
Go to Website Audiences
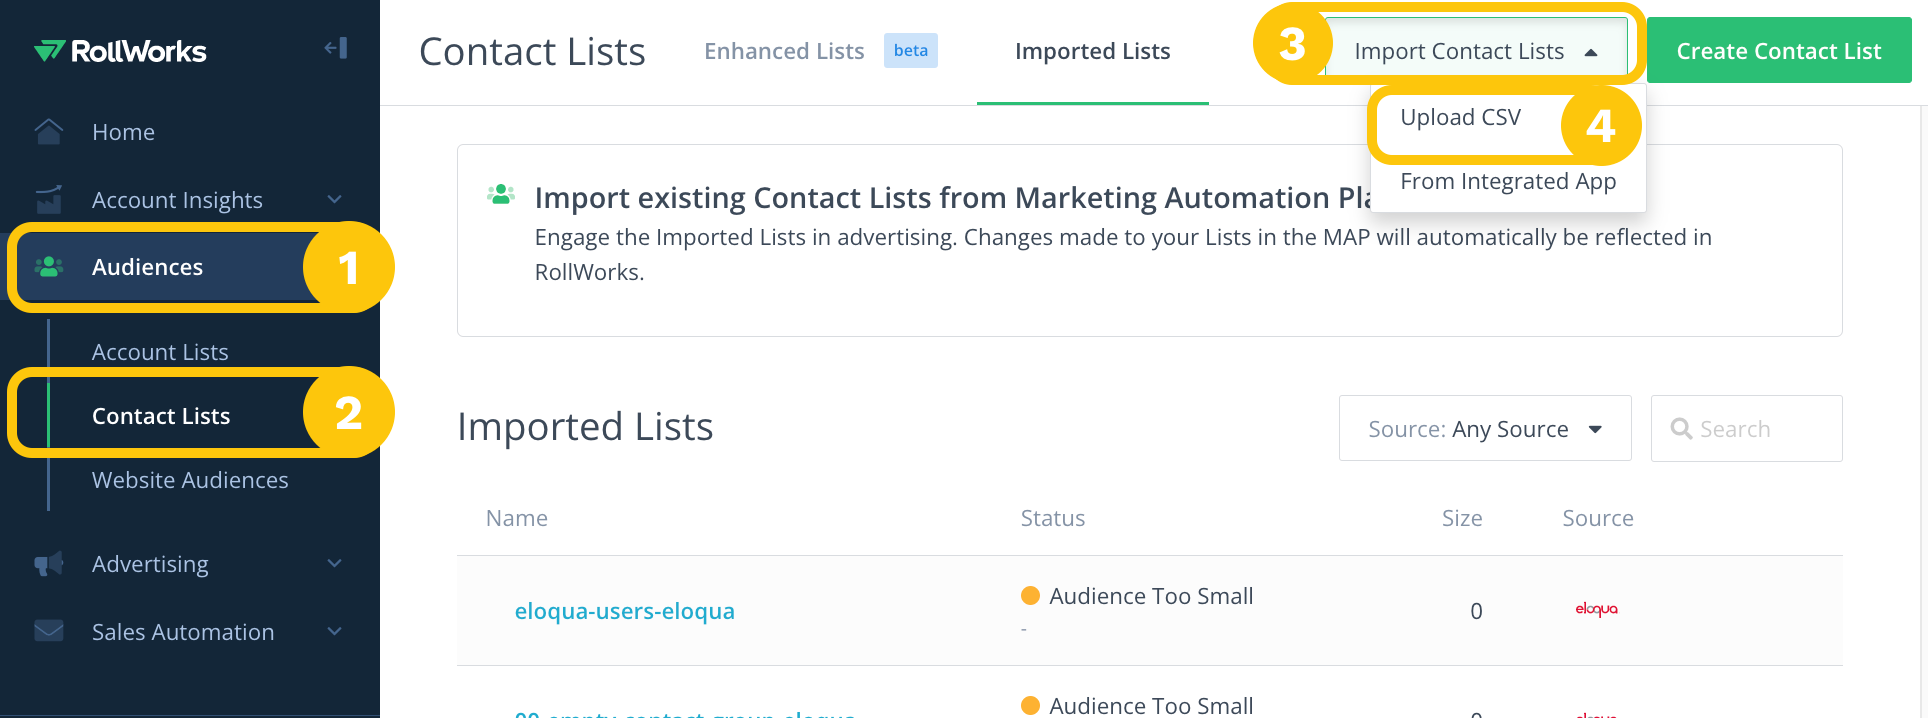tap(190, 480)
